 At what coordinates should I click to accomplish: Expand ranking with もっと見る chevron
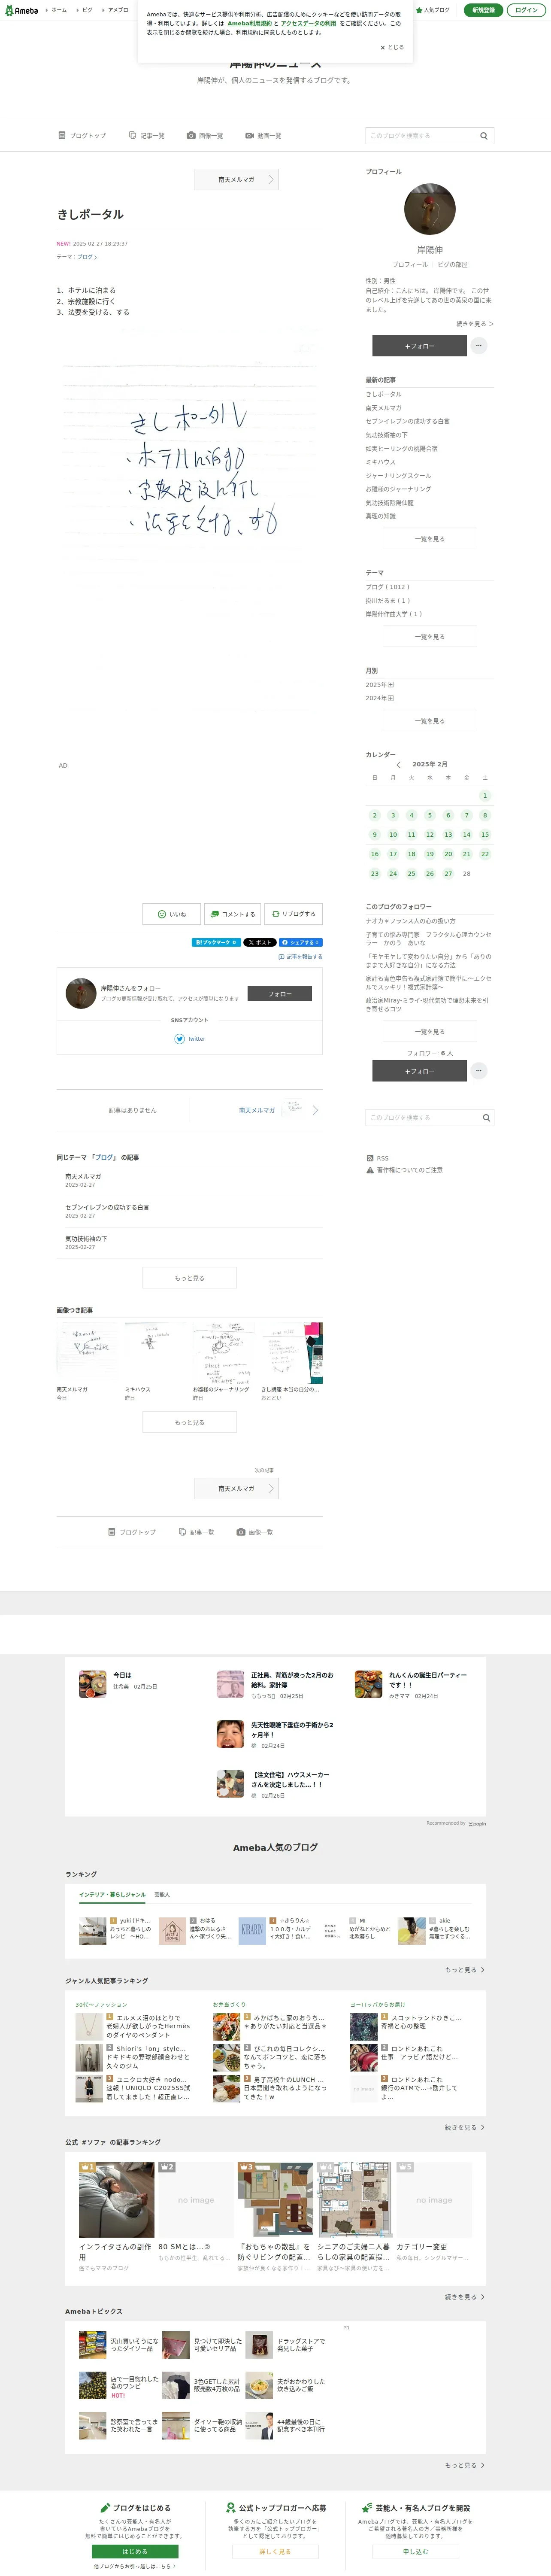click(x=465, y=1970)
